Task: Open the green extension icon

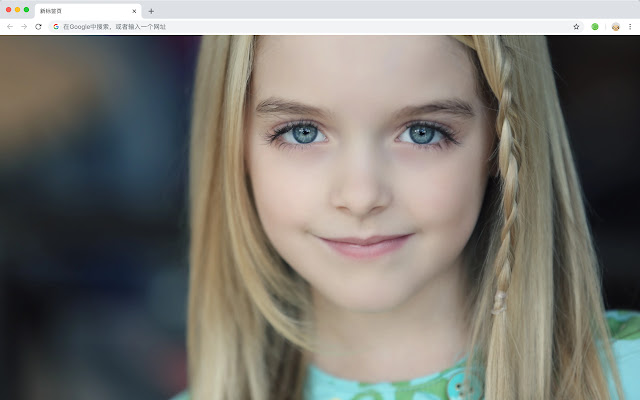Action: [x=595, y=27]
